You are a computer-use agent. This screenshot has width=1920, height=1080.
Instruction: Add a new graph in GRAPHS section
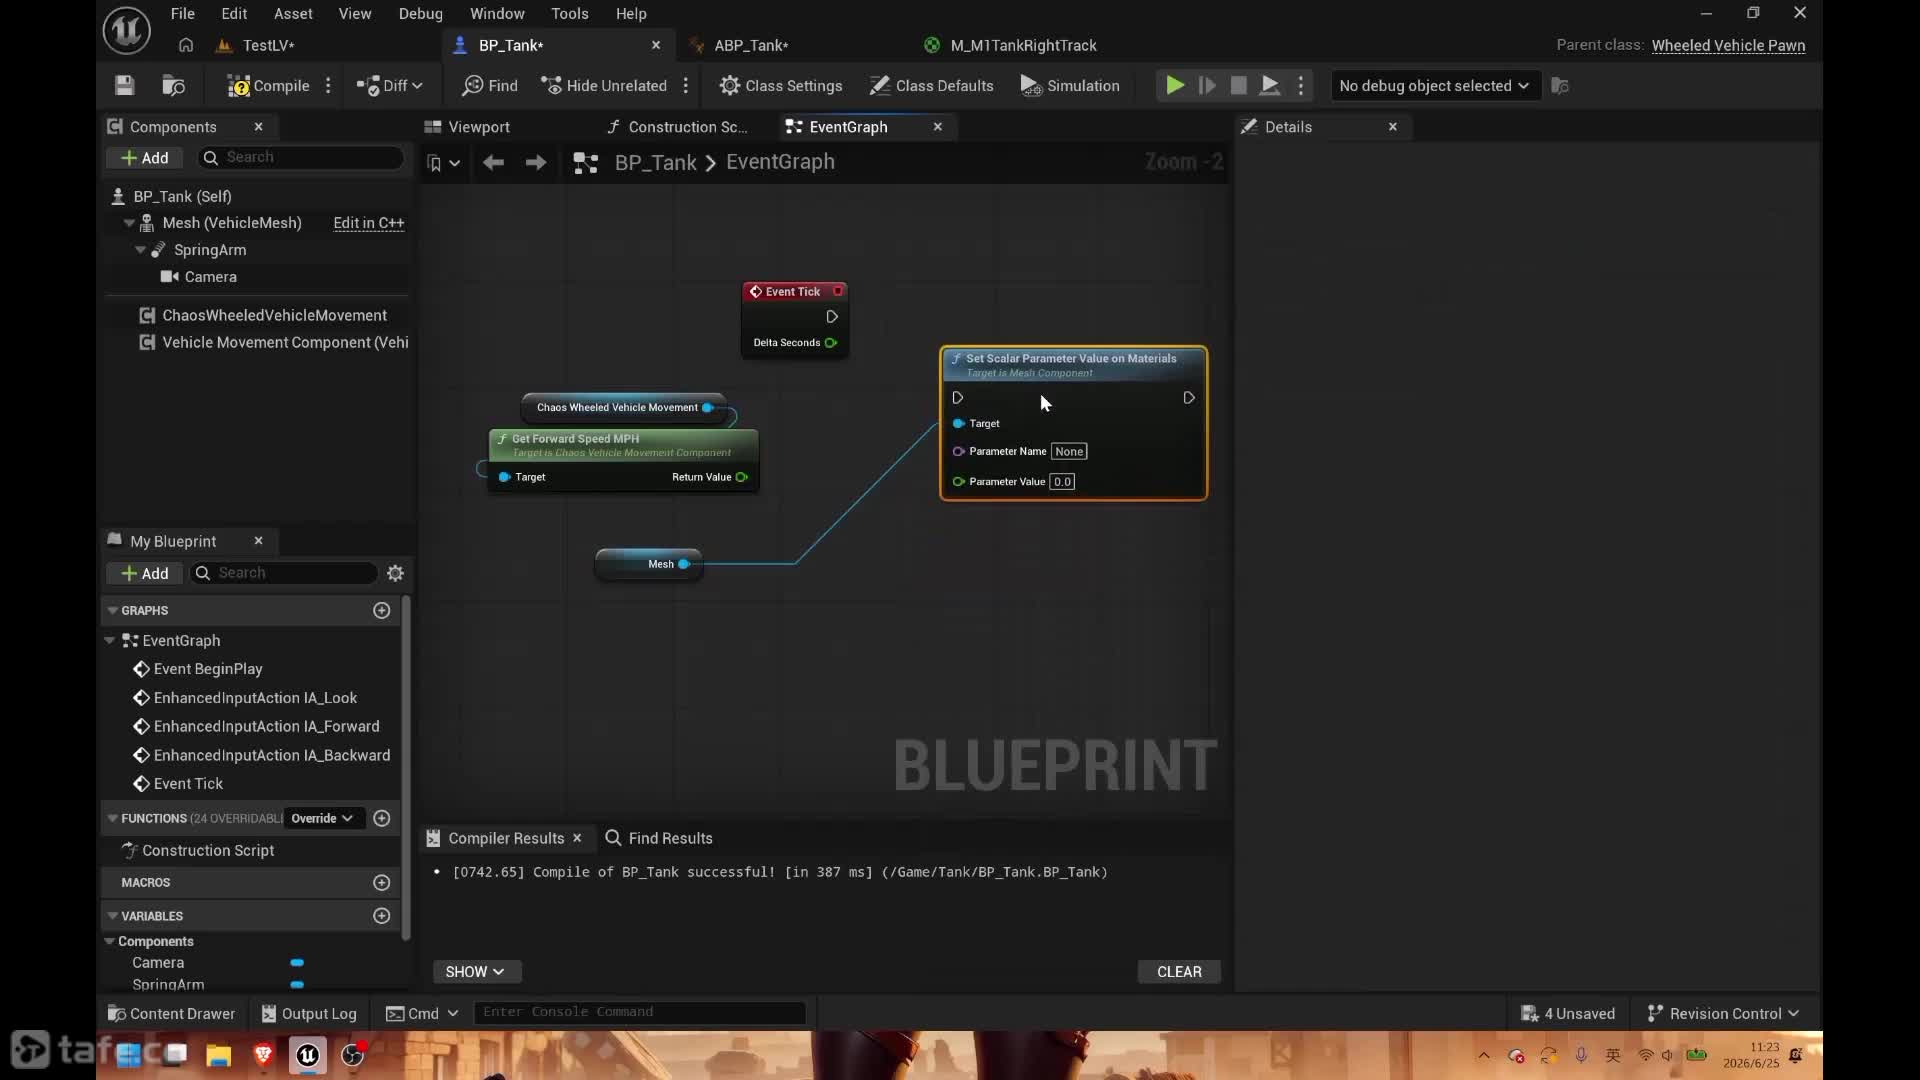(x=381, y=610)
